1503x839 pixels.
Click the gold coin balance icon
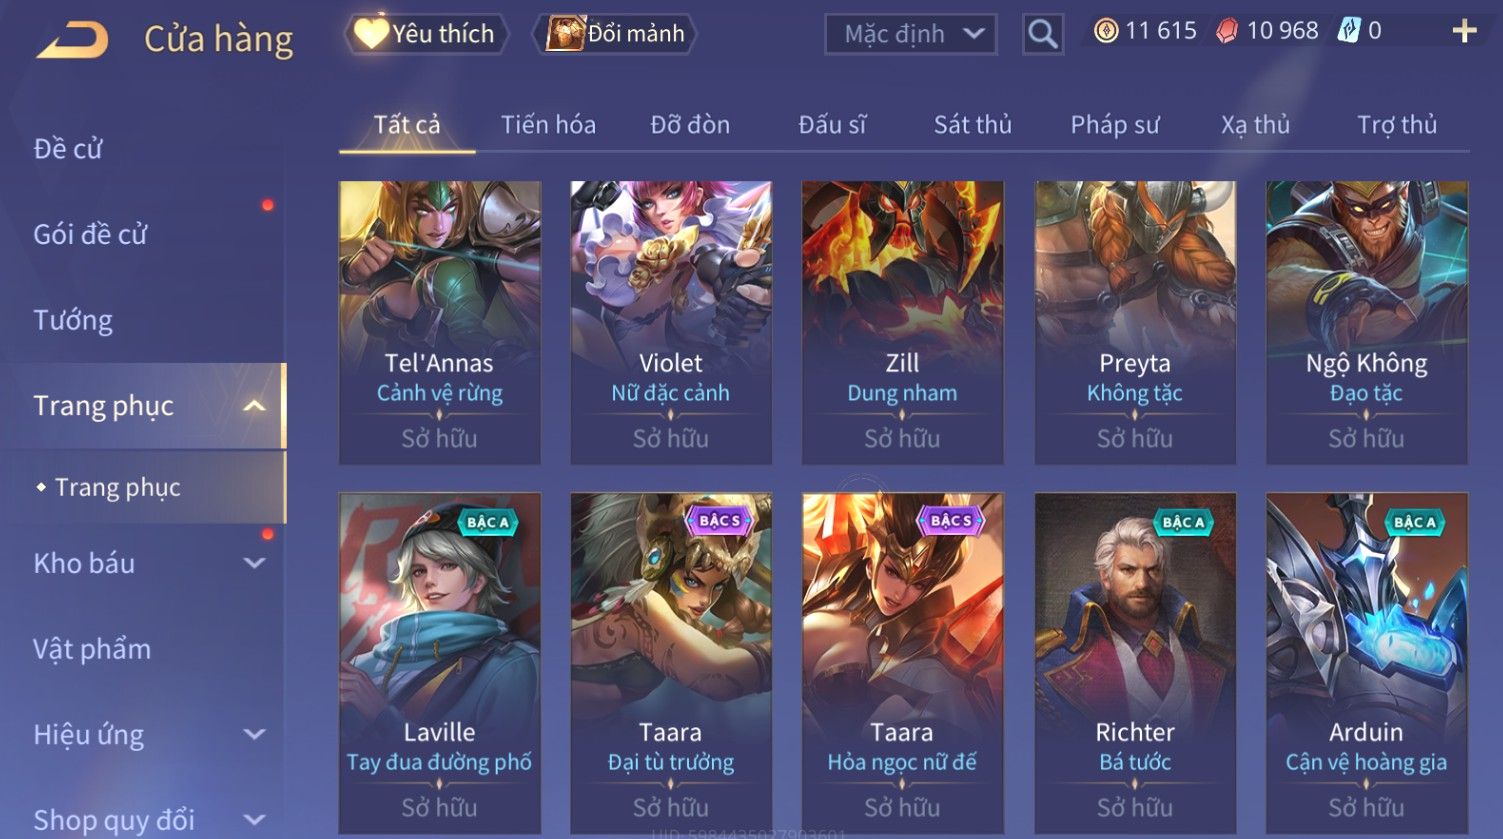click(1105, 32)
